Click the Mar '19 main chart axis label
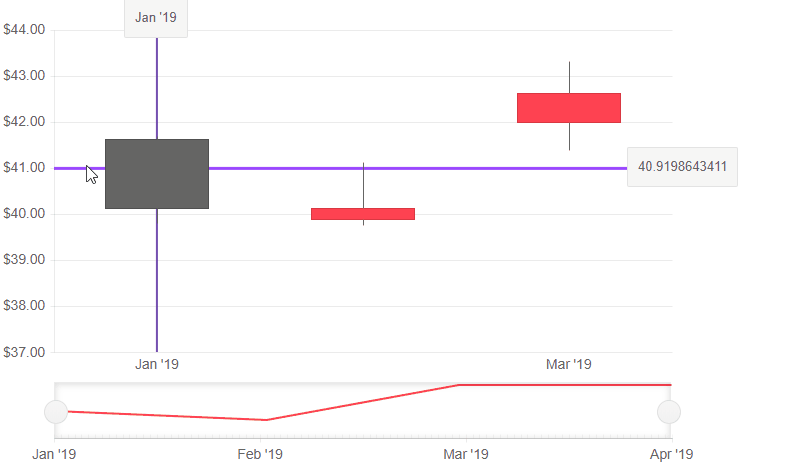 coord(569,364)
